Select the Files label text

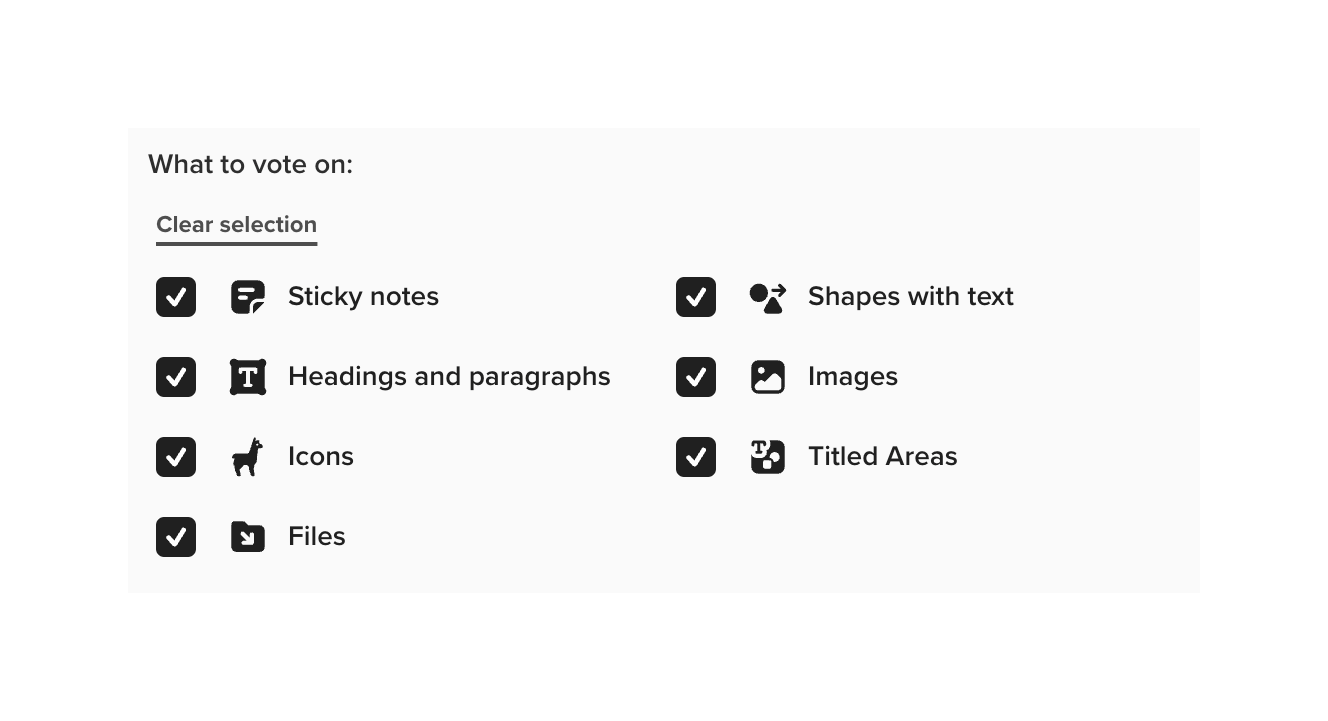point(316,537)
